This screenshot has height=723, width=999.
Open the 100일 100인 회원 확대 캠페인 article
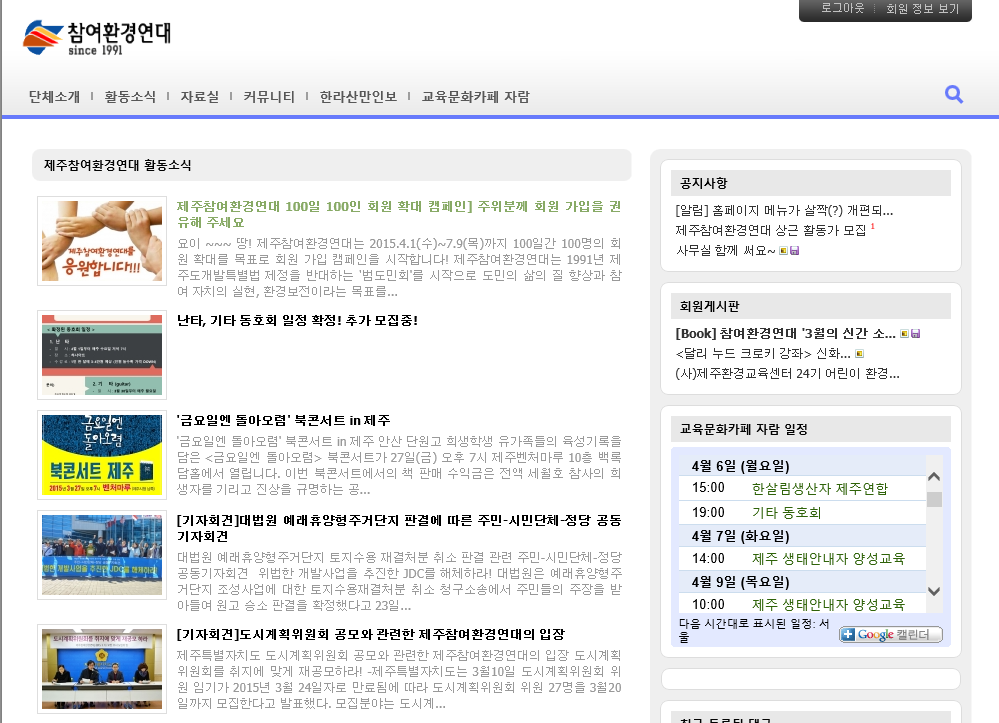[399, 214]
